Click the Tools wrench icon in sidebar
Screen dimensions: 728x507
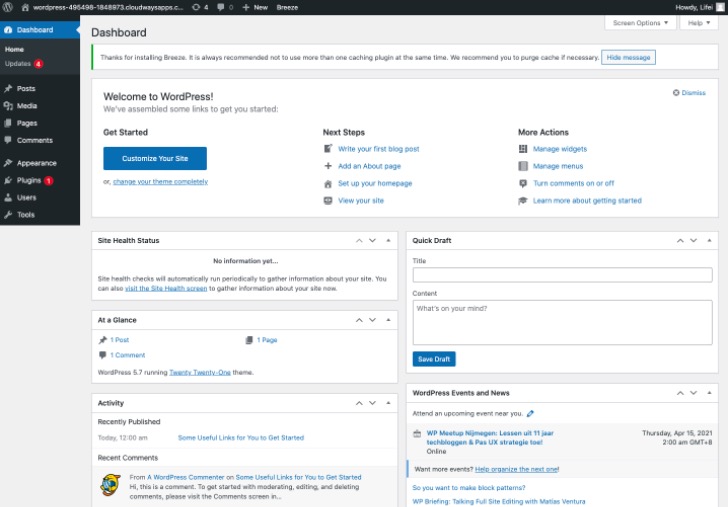click(x=8, y=214)
